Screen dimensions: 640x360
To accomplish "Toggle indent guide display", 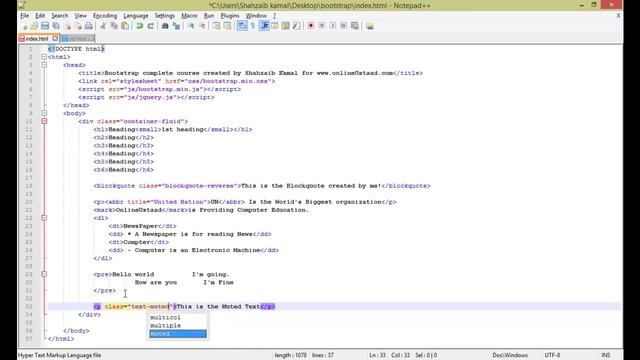I will coord(264,26).
